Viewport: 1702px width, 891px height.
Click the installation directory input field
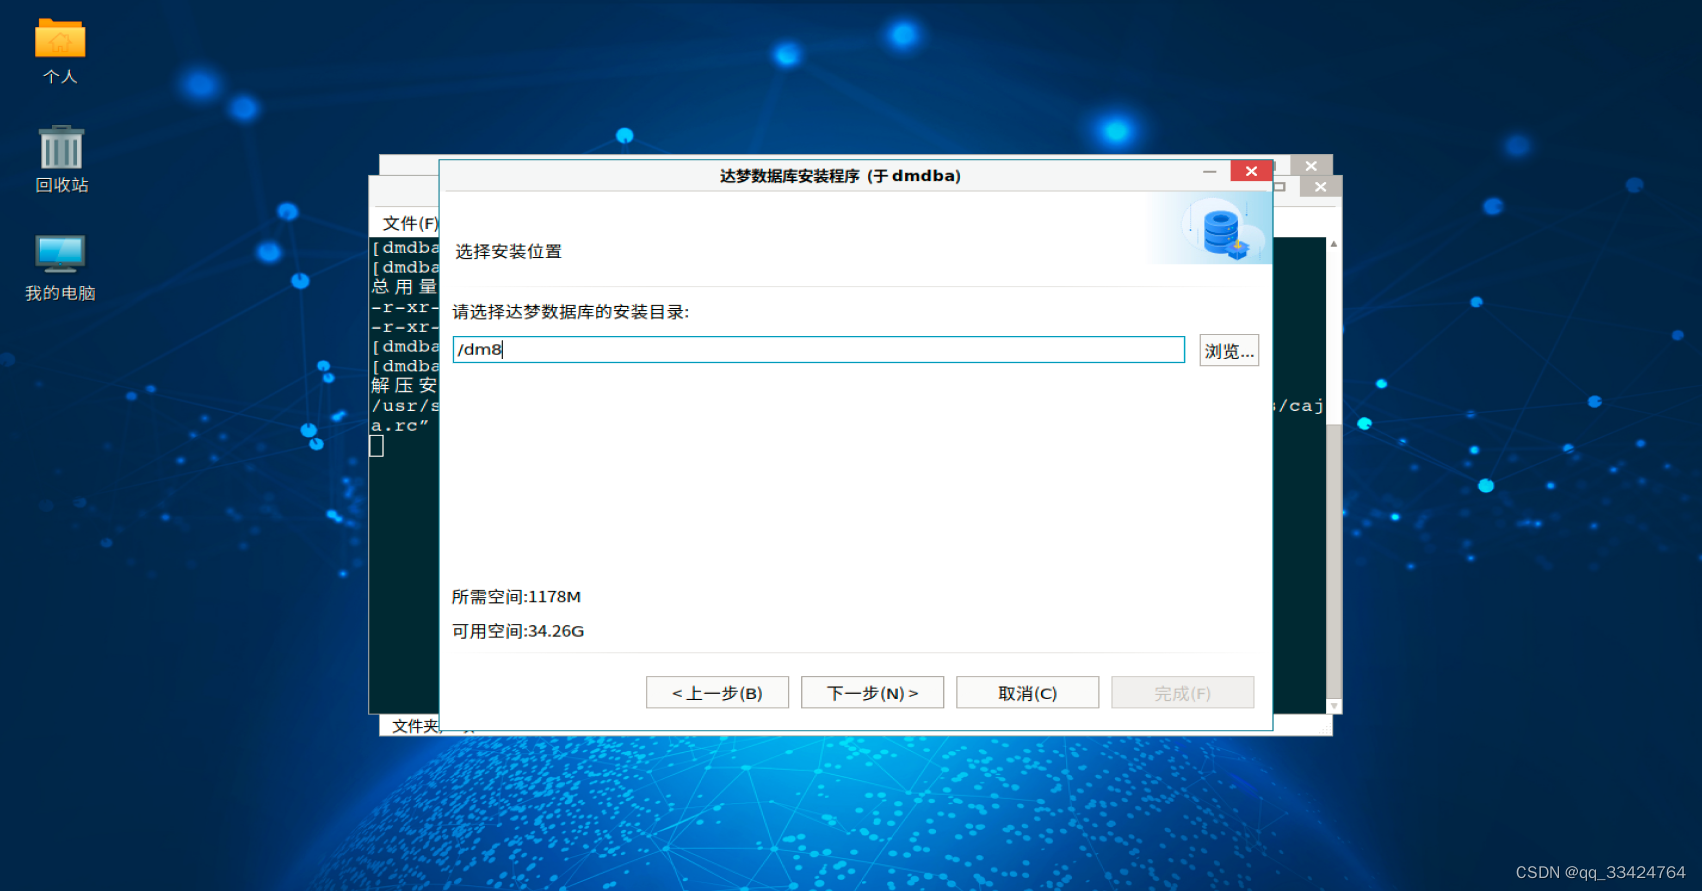(818, 349)
